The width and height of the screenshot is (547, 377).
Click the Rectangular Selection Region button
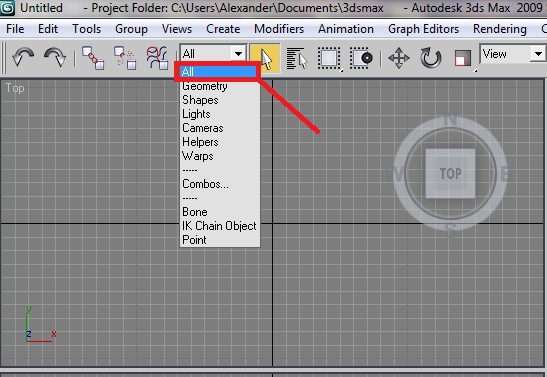pyautogui.click(x=329, y=58)
